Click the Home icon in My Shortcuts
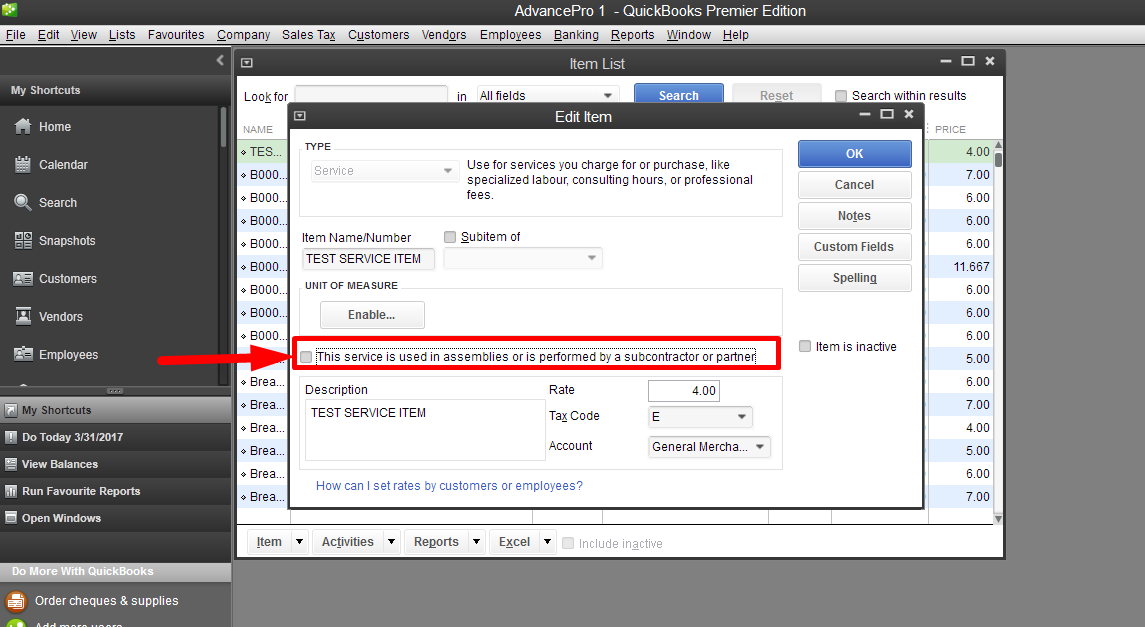Viewport: 1145px width, 627px height. tap(23, 127)
